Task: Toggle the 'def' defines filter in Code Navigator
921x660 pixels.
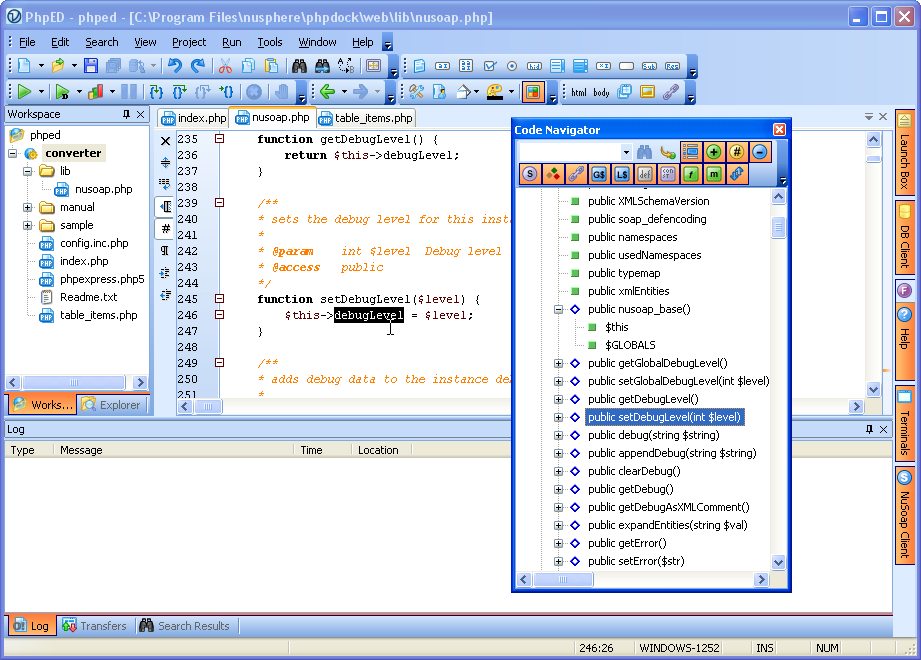Action: [x=645, y=174]
